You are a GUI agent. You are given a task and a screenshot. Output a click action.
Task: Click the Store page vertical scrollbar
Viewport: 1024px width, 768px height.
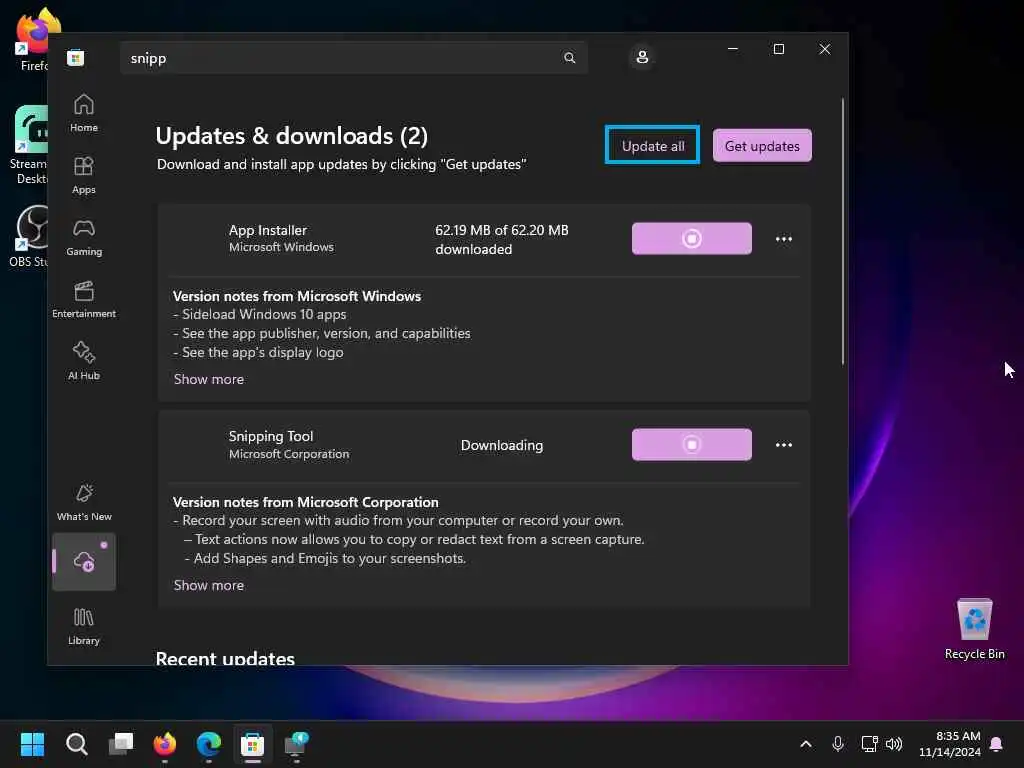(x=842, y=231)
